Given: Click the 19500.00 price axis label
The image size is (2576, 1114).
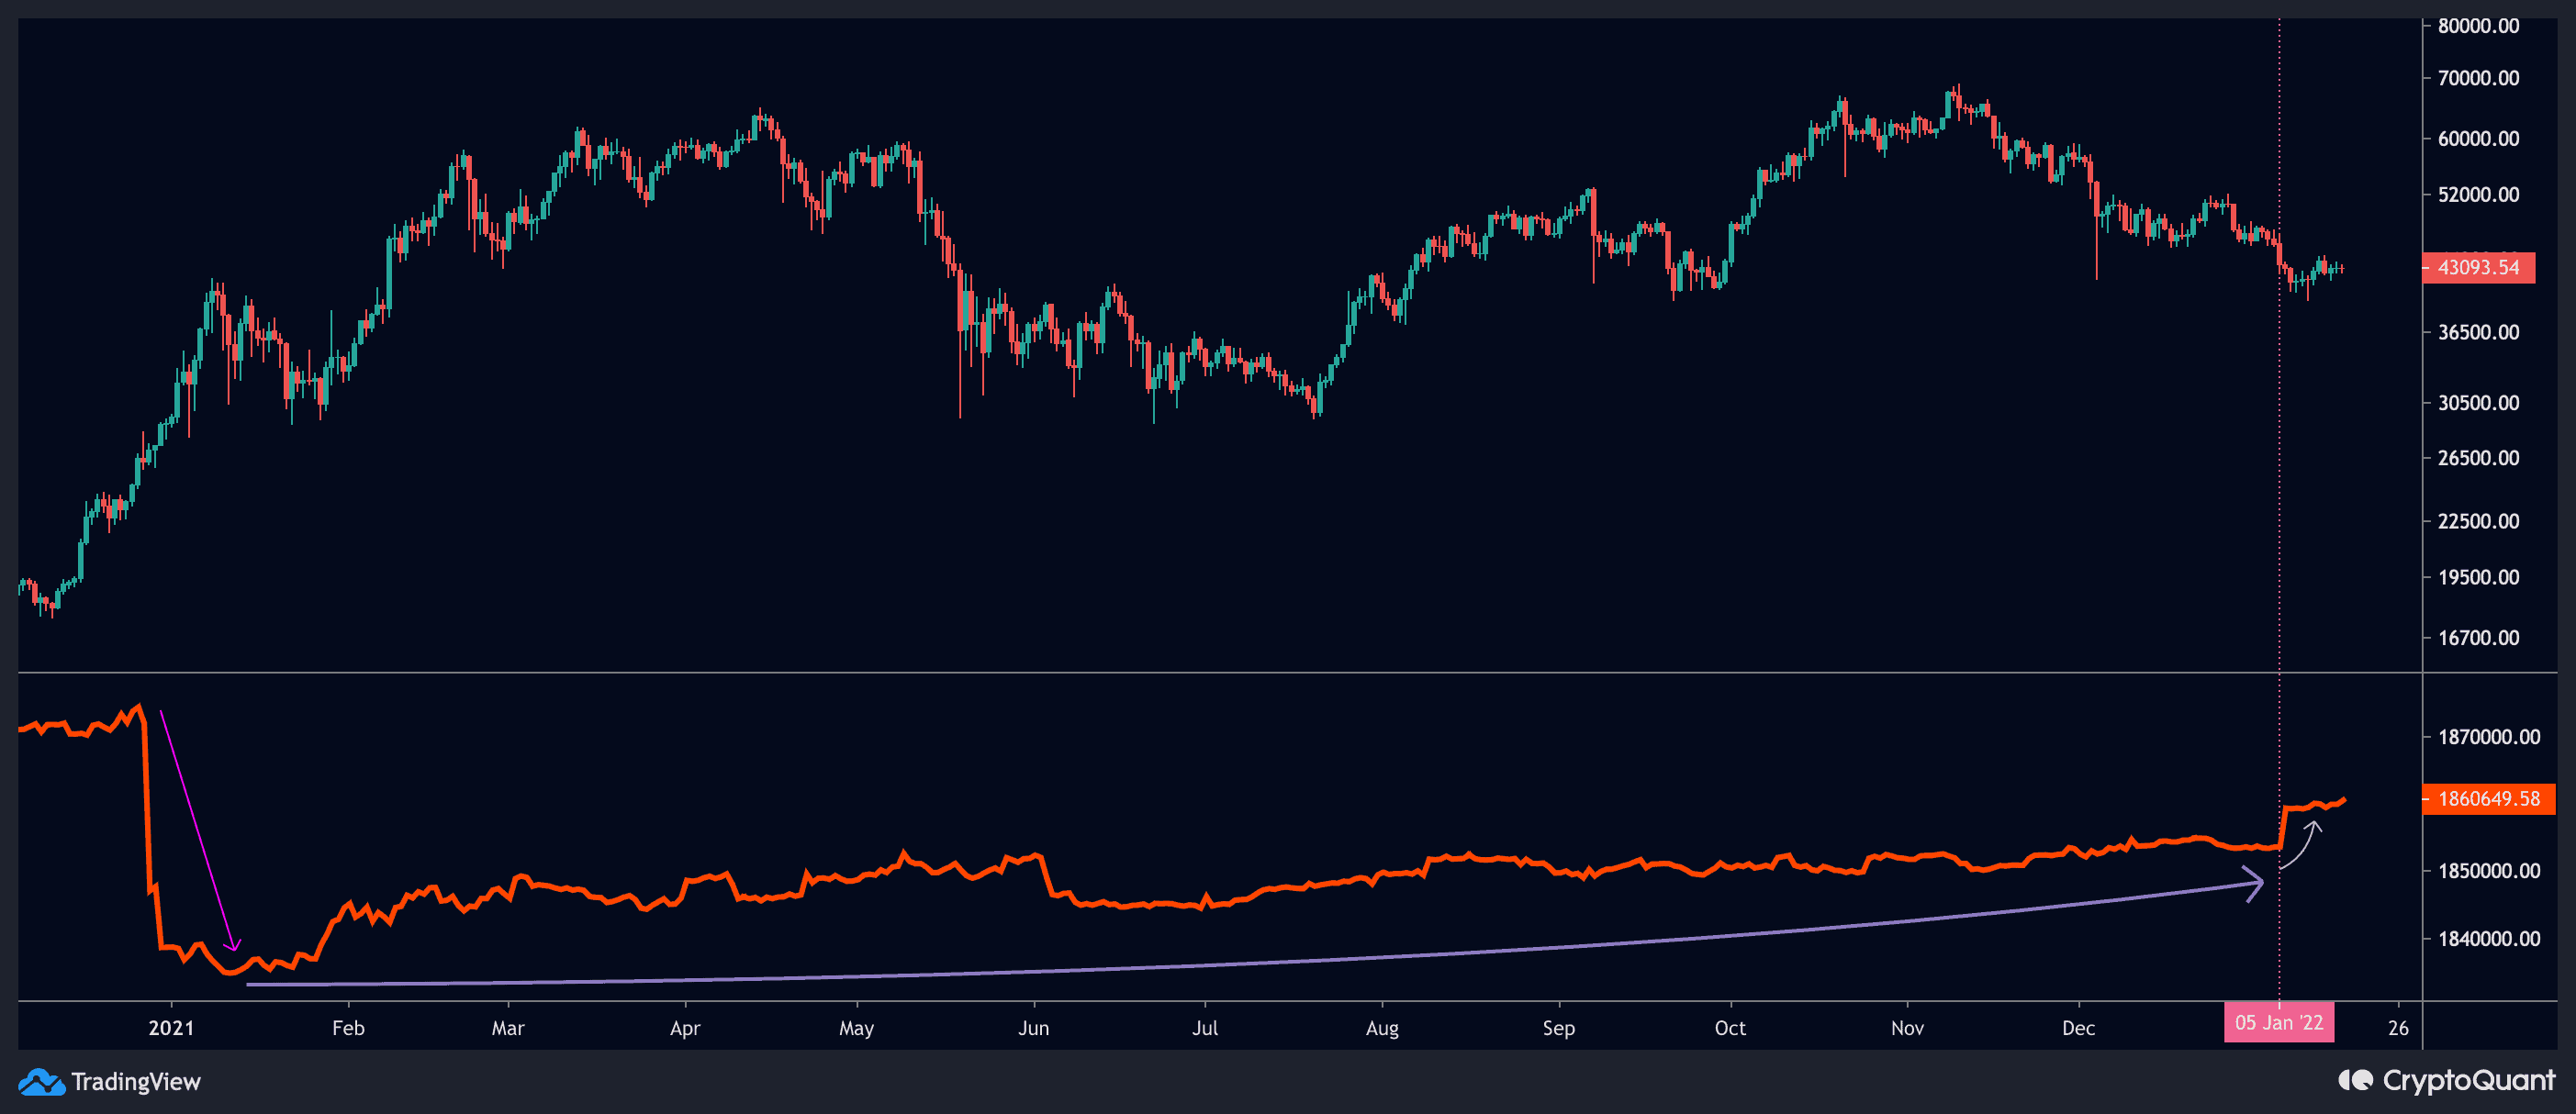Looking at the screenshot, I should pos(2478,577).
